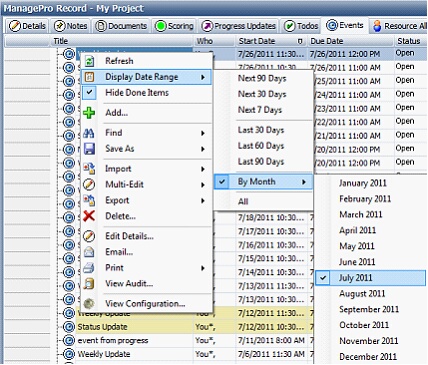Click the binoculars Find icon
Image resolution: width=428 pixels, height=365 pixels.
89,133
